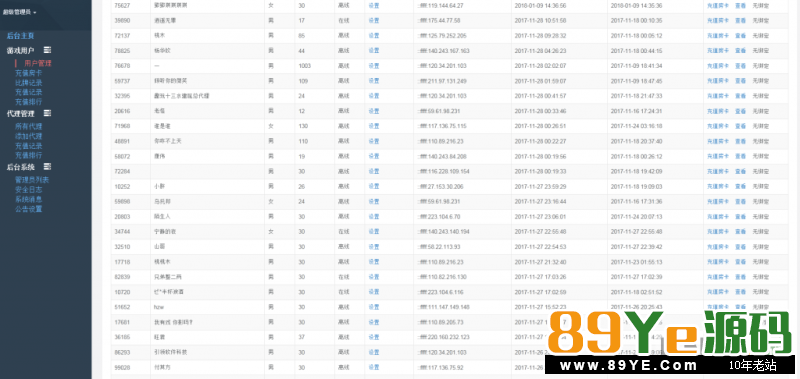This screenshot has width=800, height=379.
Task: Click the date 2018-01-09 14:36:56
Action: point(540,6)
